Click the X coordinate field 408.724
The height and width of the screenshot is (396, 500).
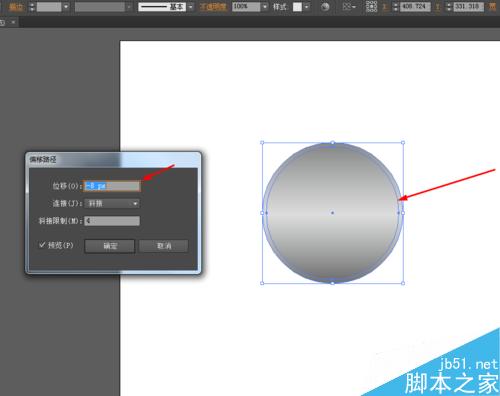[x=415, y=7]
